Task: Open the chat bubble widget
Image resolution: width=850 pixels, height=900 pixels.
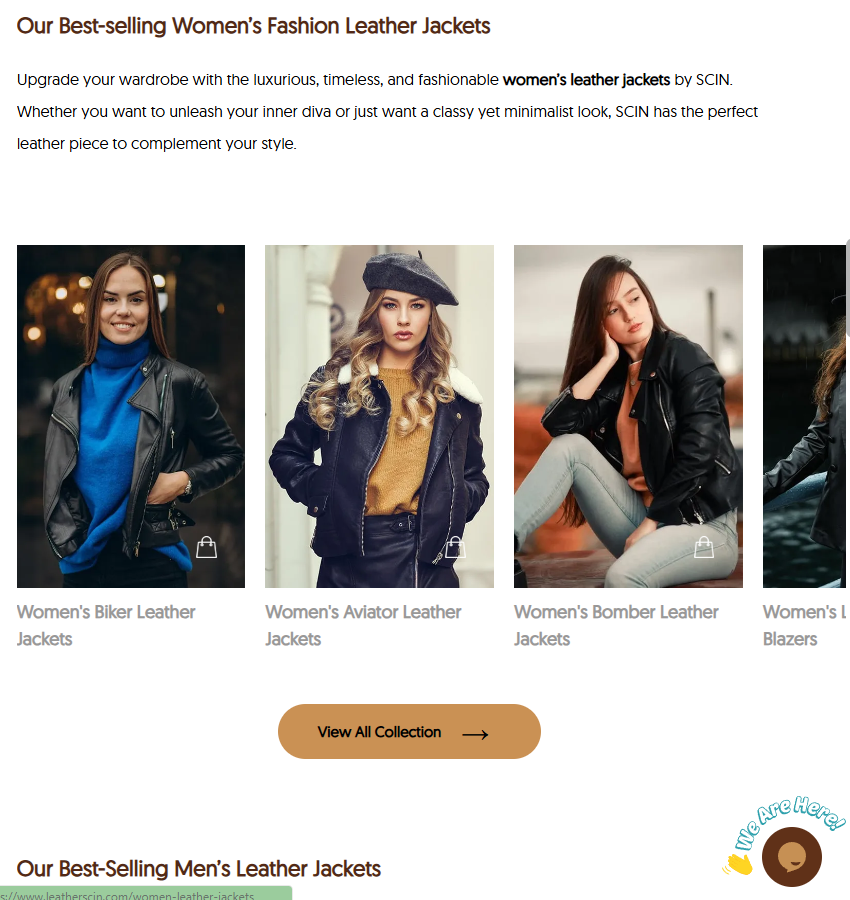Action: (791, 857)
